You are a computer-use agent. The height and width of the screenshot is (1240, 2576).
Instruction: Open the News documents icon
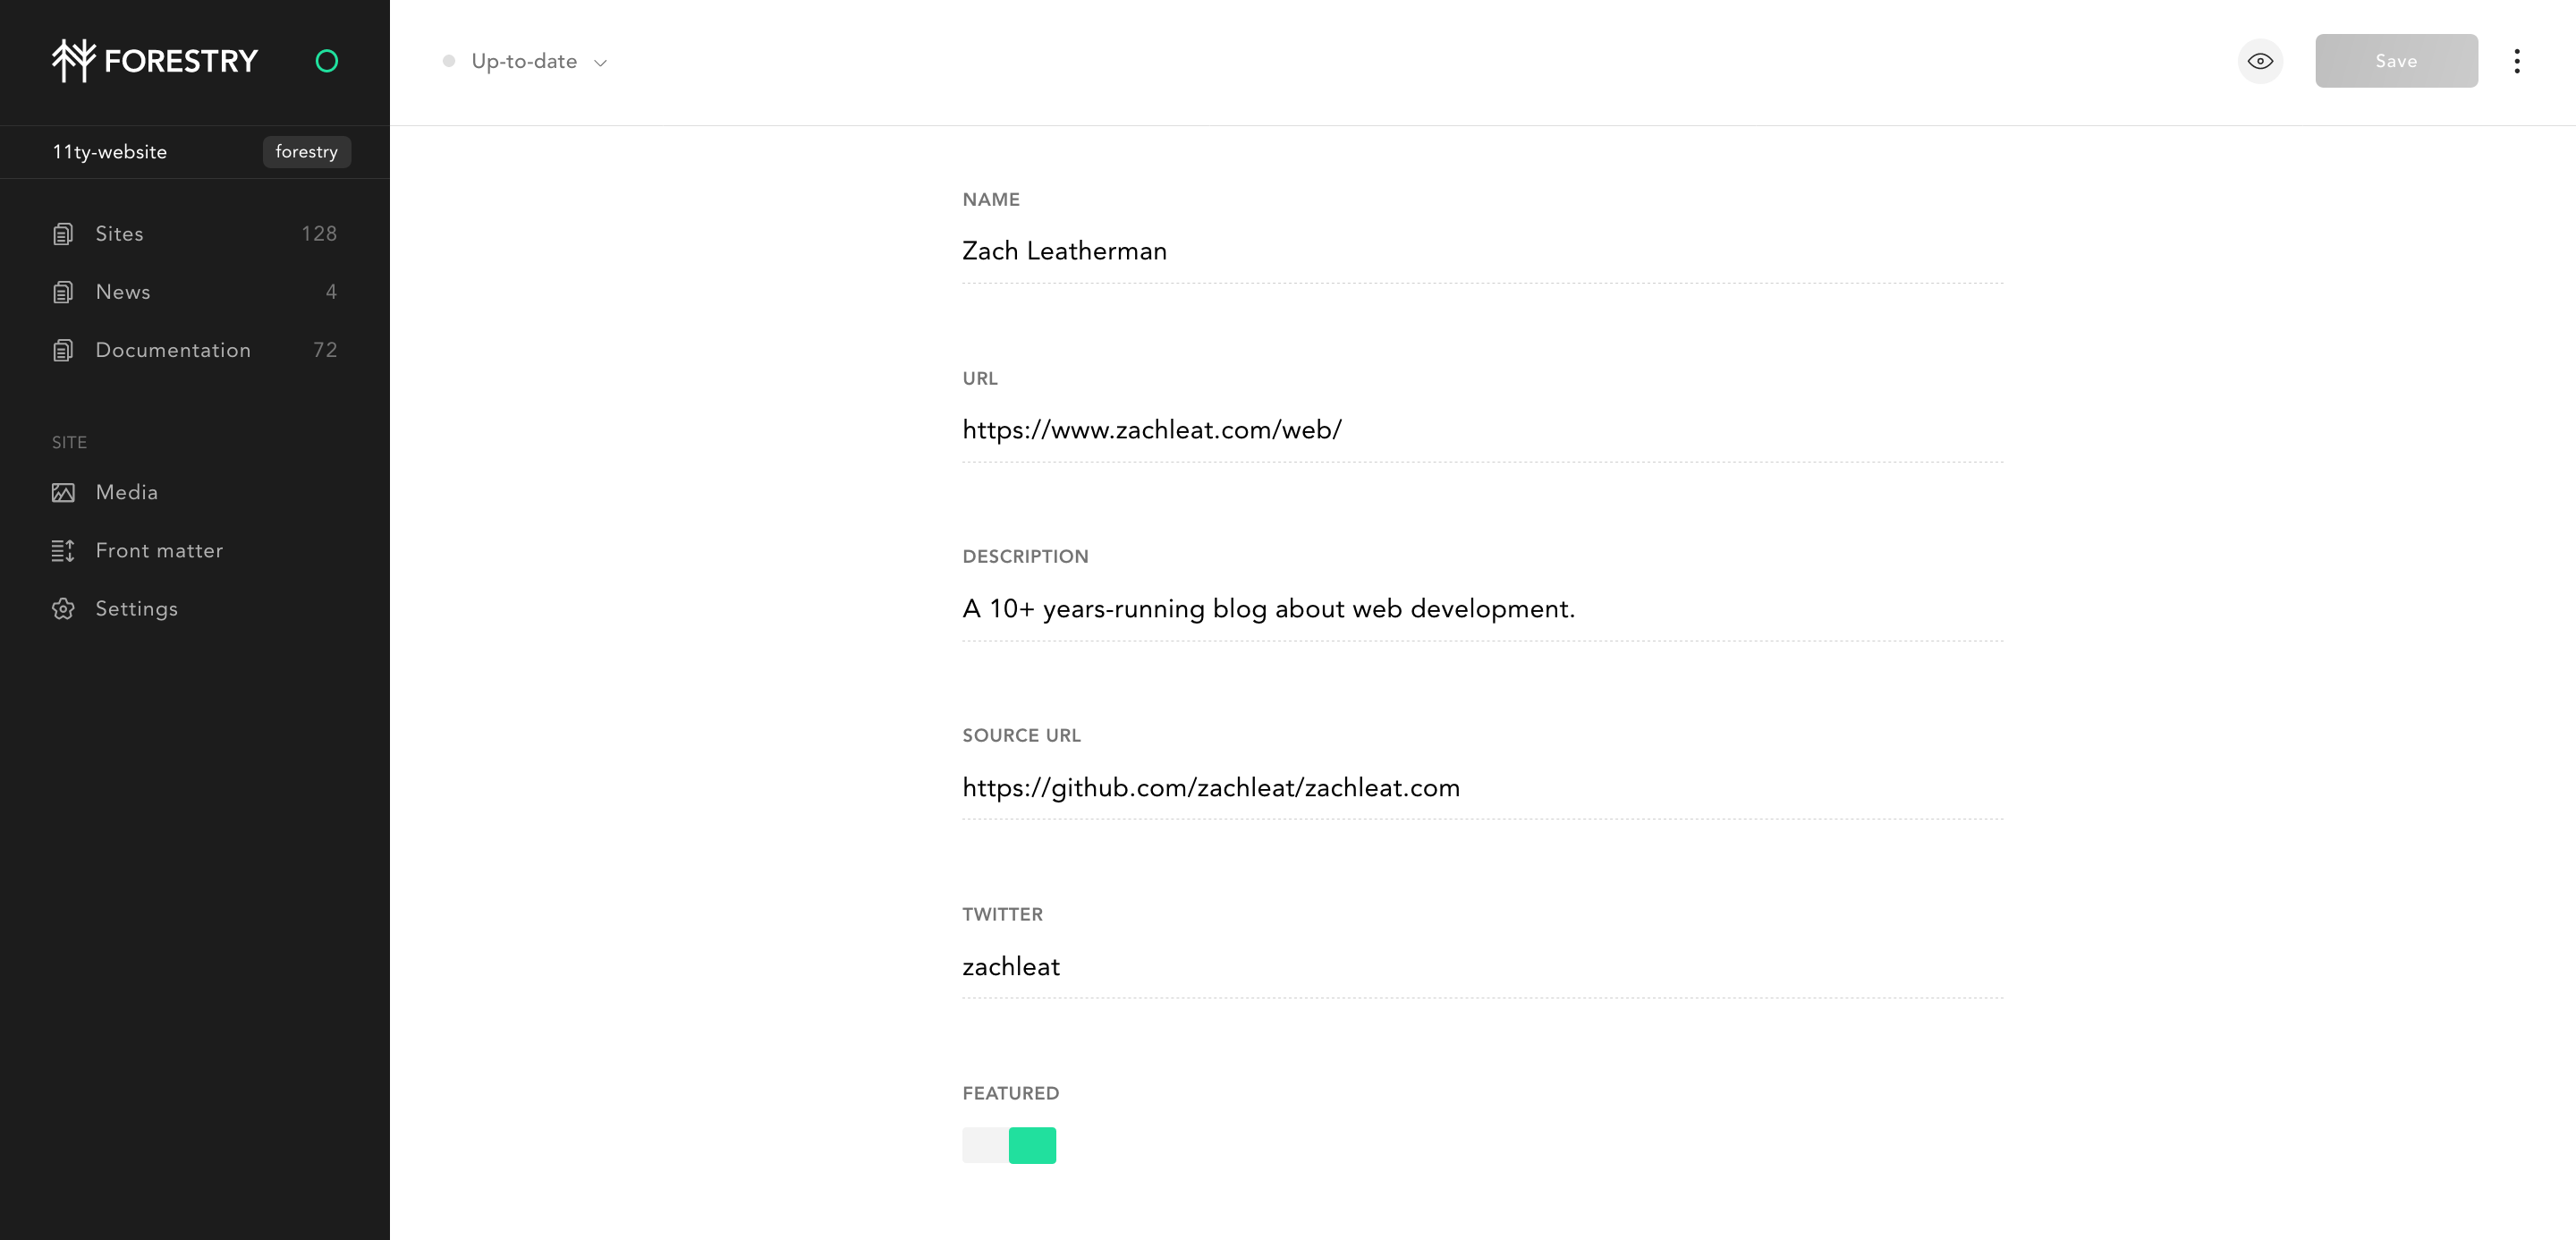tap(63, 292)
